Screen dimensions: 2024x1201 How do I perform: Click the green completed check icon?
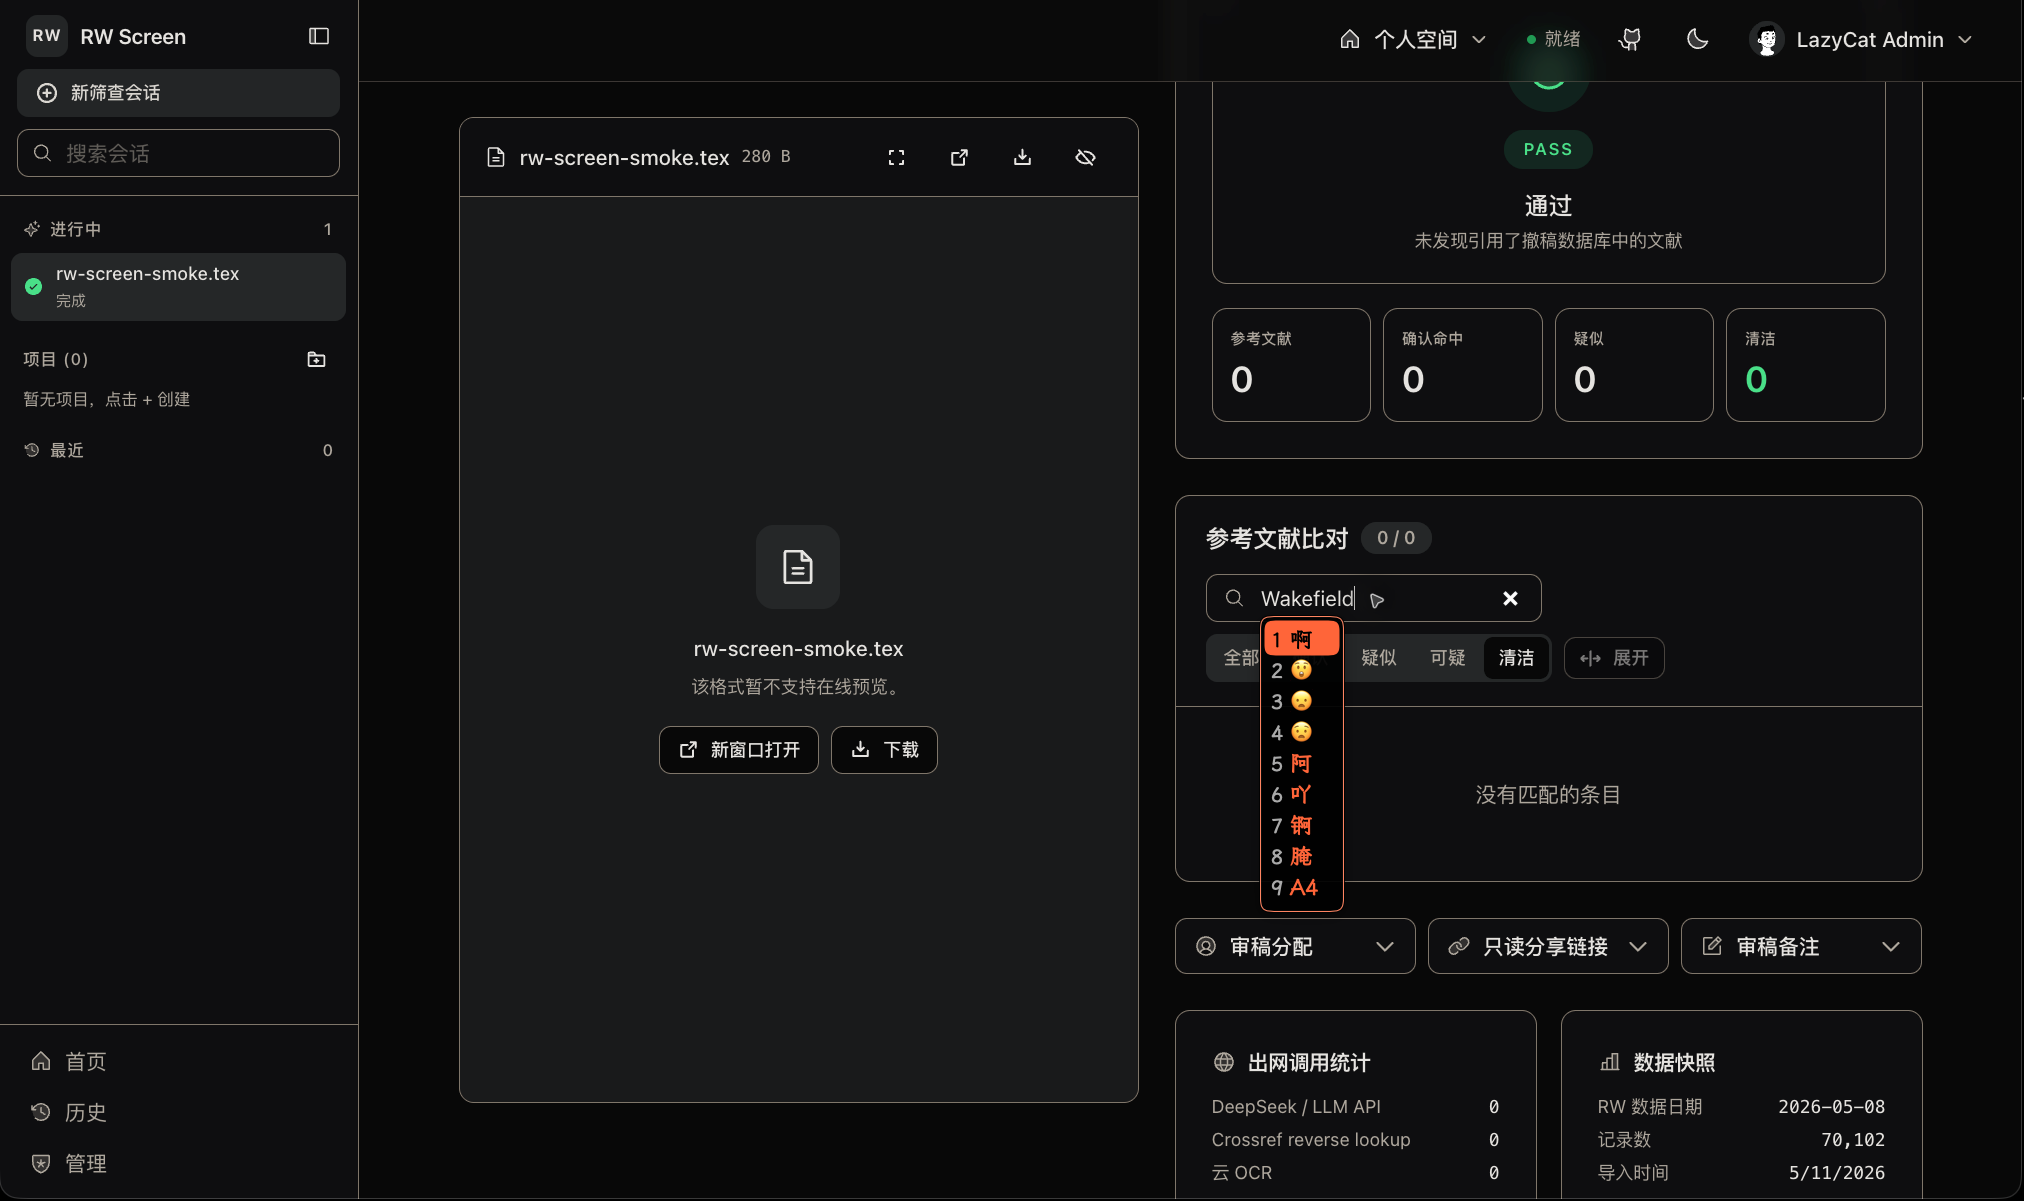click(x=34, y=287)
